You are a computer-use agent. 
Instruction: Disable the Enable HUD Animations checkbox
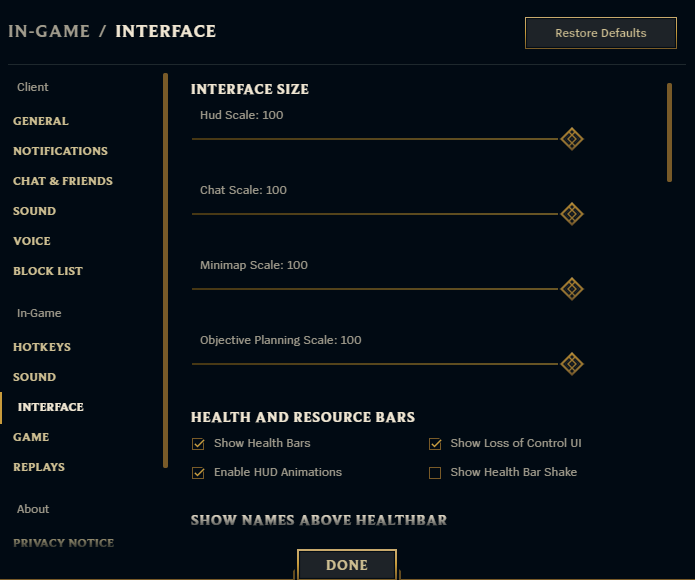coord(198,473)
